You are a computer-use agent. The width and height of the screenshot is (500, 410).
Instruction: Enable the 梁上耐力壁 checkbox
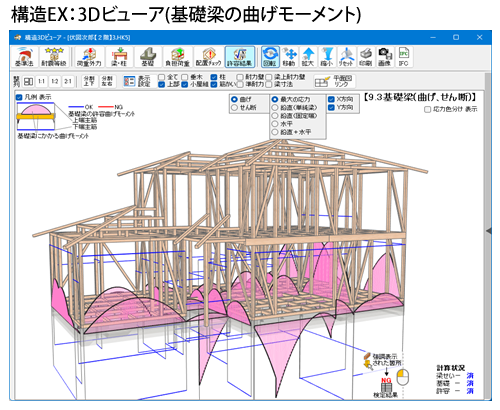[x=269, y=77]
